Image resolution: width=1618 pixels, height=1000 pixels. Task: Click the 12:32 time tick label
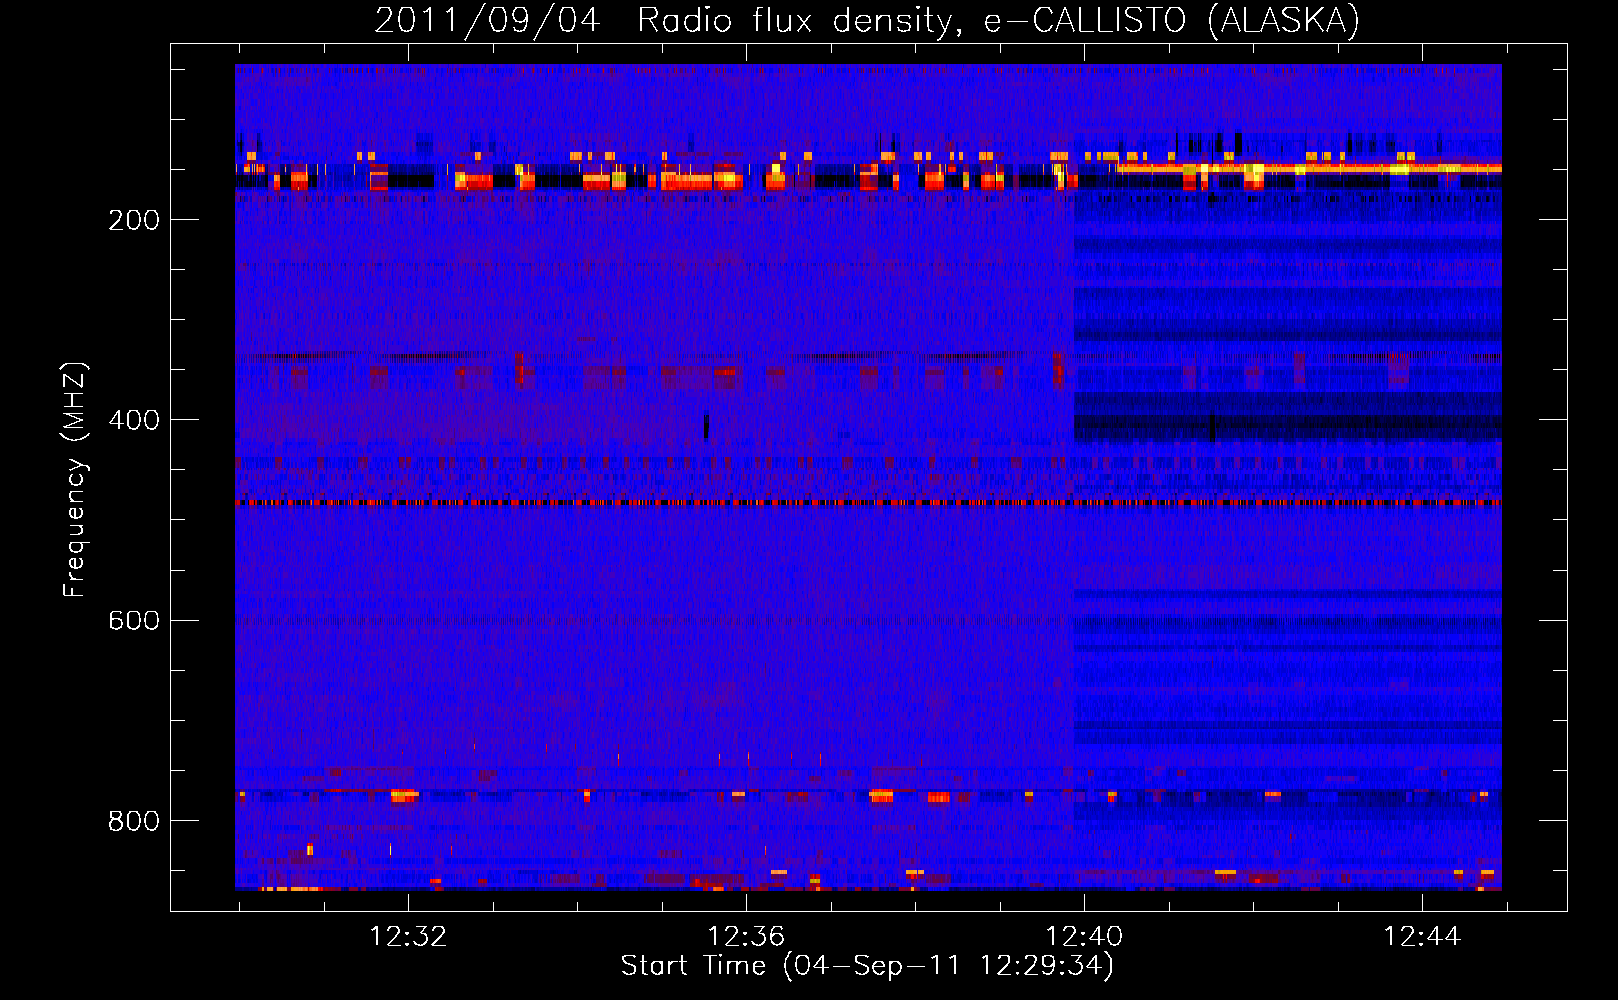point(408,937)
